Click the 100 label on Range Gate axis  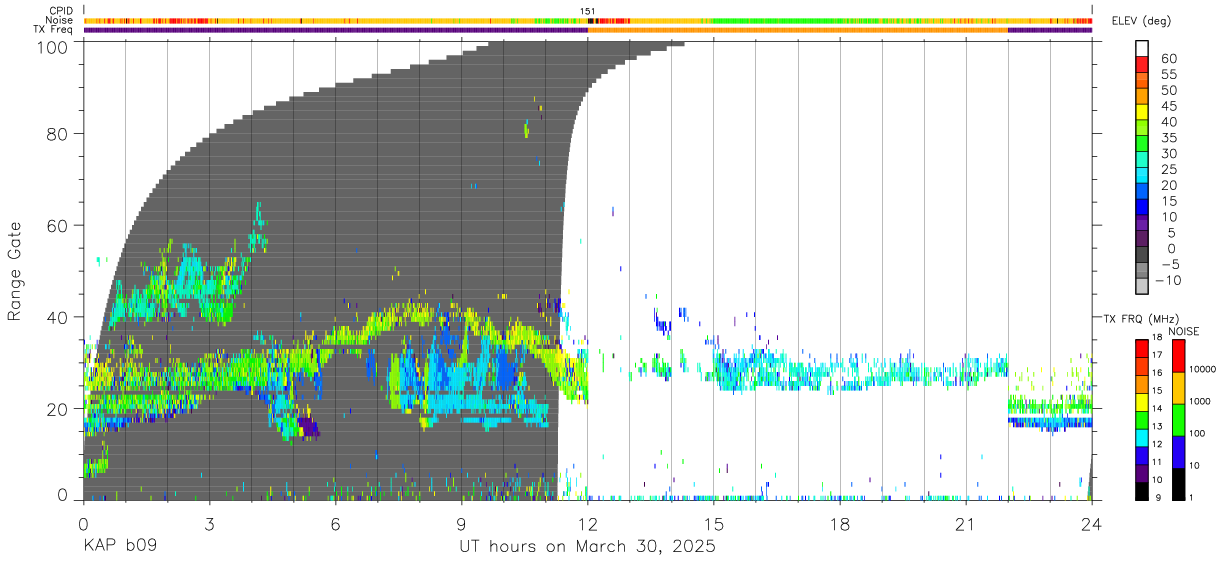pyautogui.click(x=52, y=46)
